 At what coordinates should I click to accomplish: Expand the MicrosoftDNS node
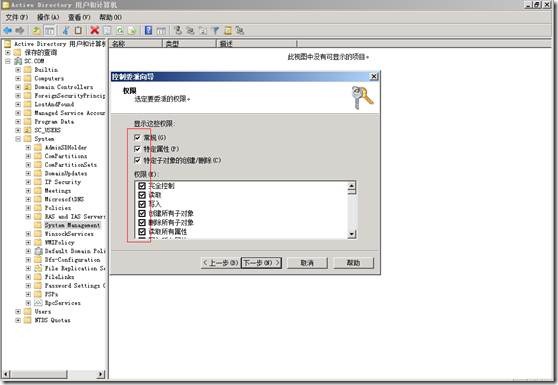pyautogui.click(x=28, y=199)
